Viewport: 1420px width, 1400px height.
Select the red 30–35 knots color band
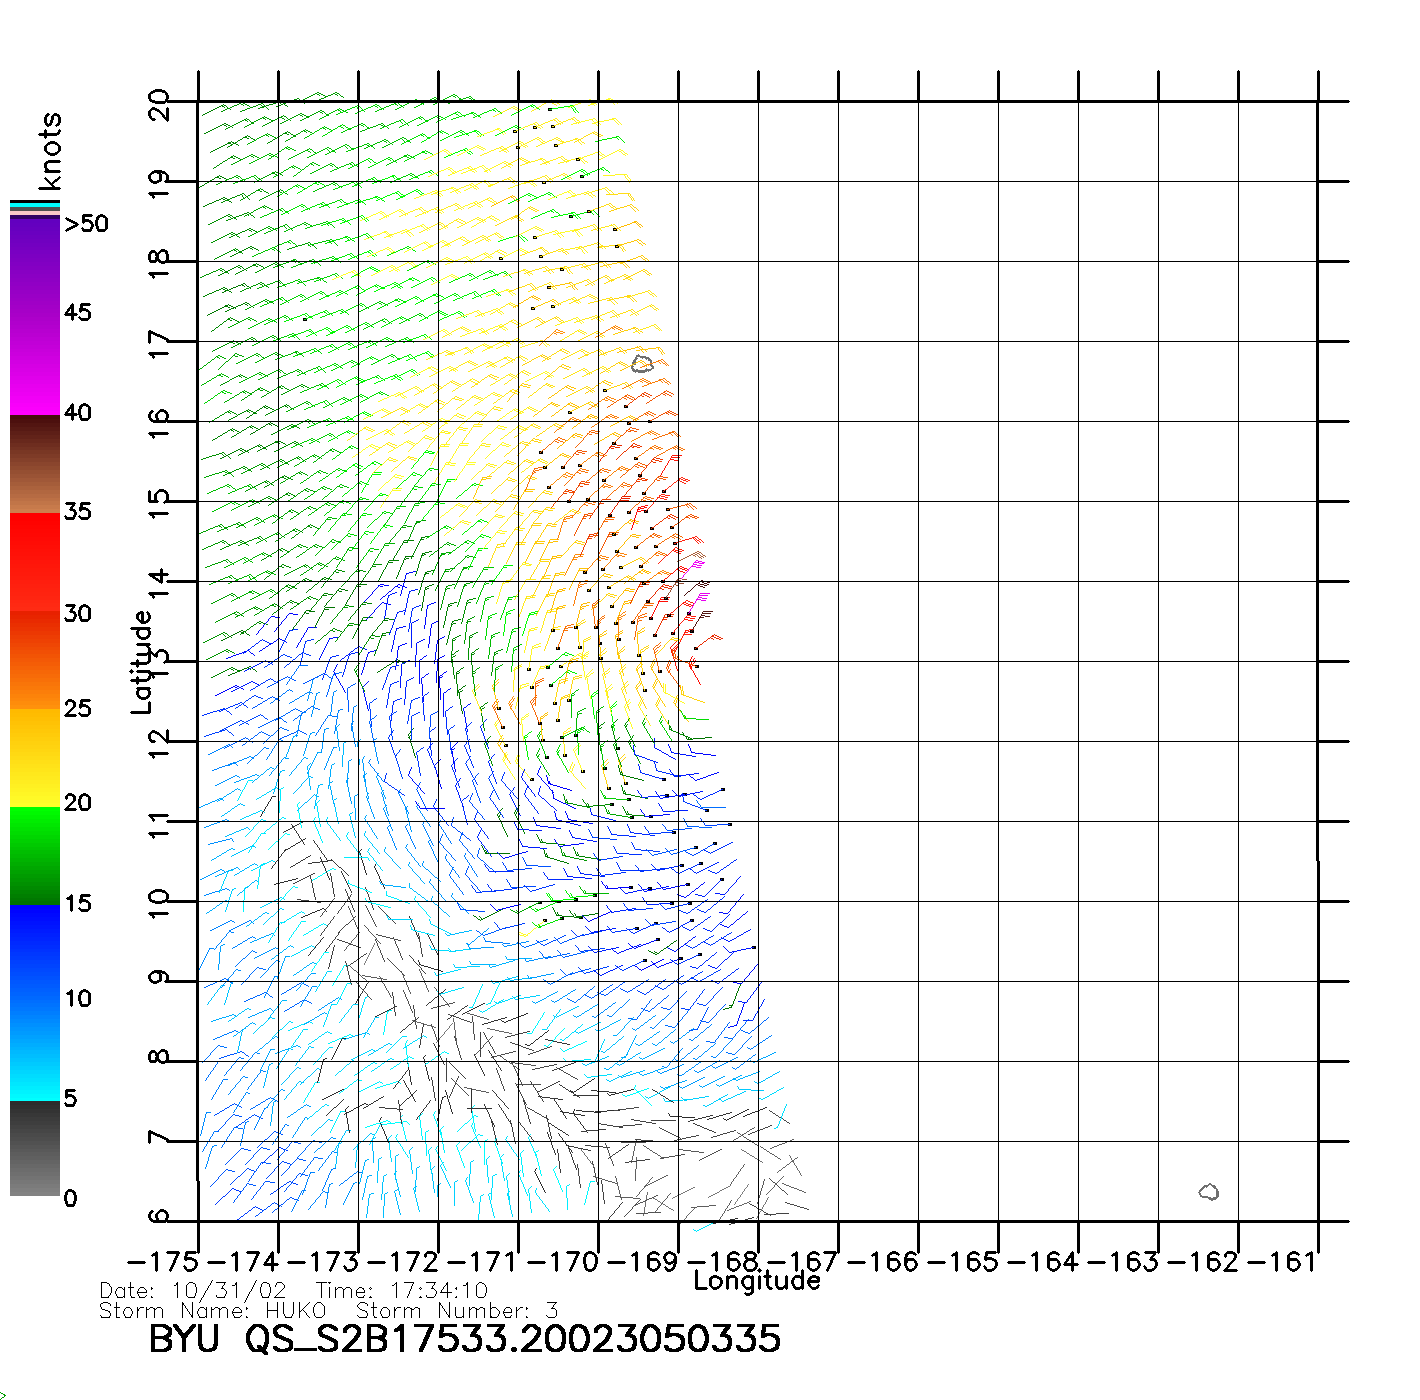click(x=35, y=562)
